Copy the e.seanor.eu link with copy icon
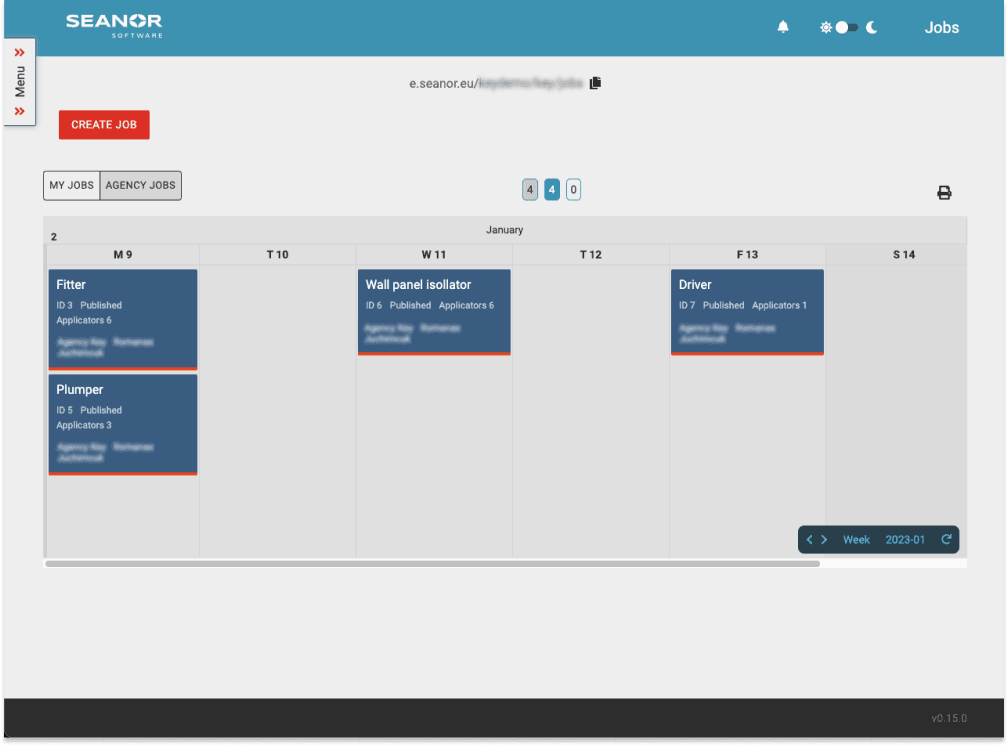The height and width of the screenshot is (746, 1008). tap(595, 83)
